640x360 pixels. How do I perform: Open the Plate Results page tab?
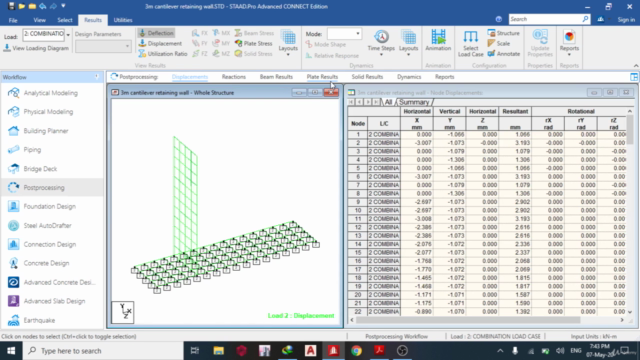point(322,77)
